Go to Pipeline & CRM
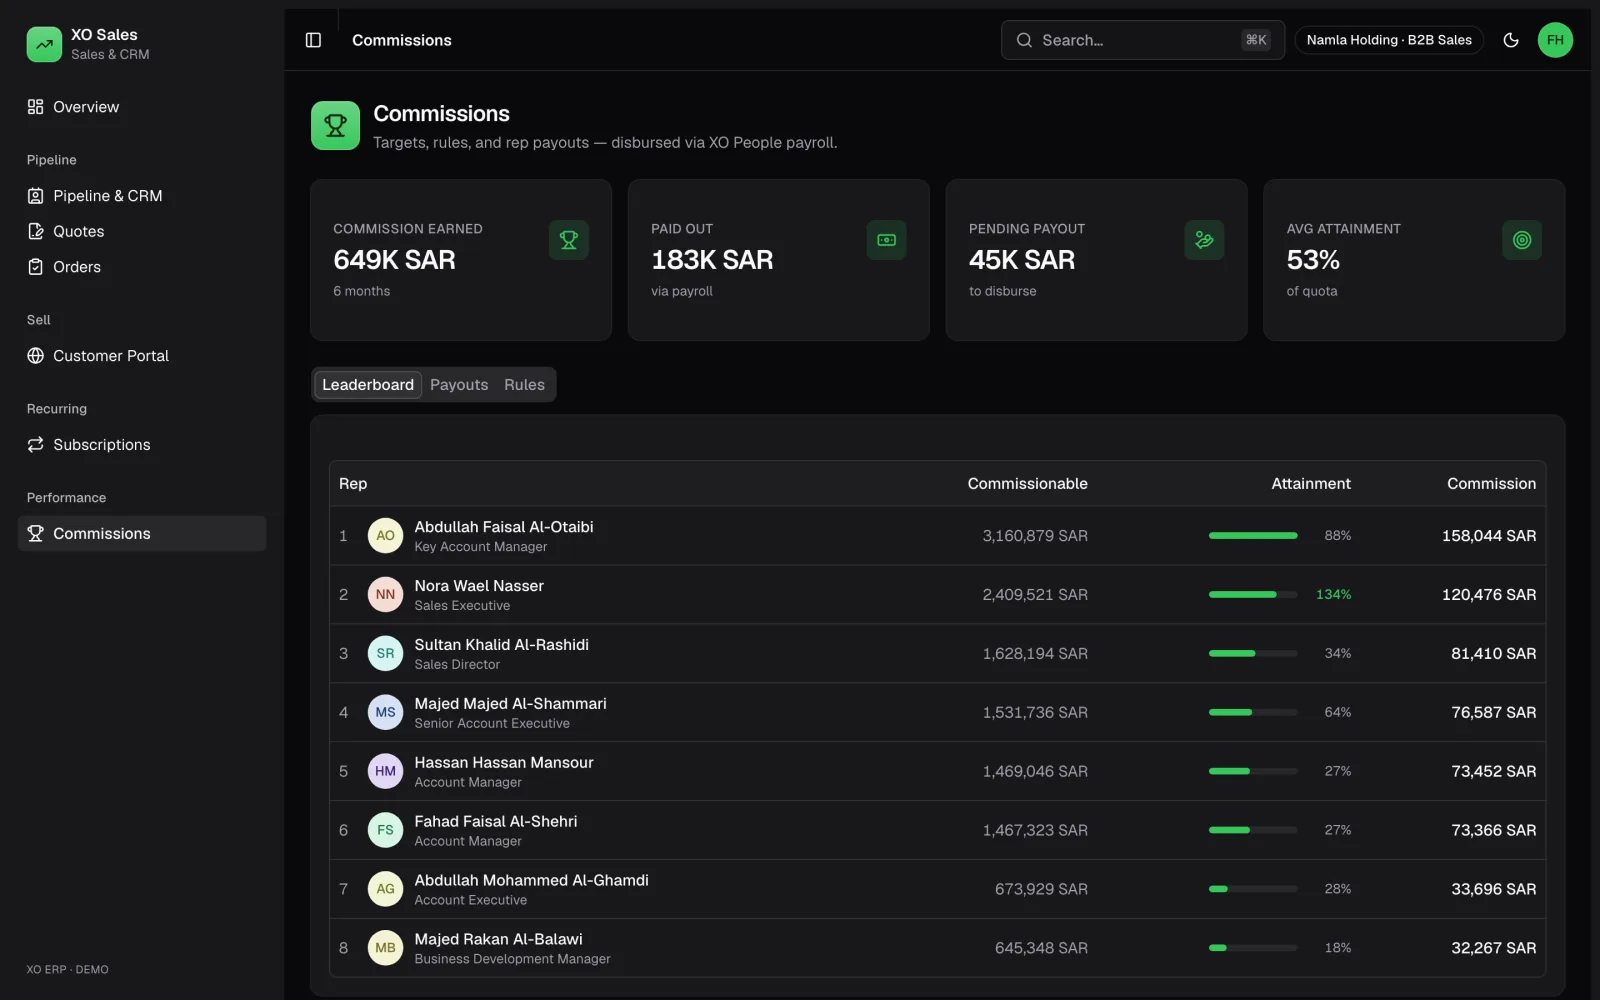Screen dimensions: 1600x1000 142,196
